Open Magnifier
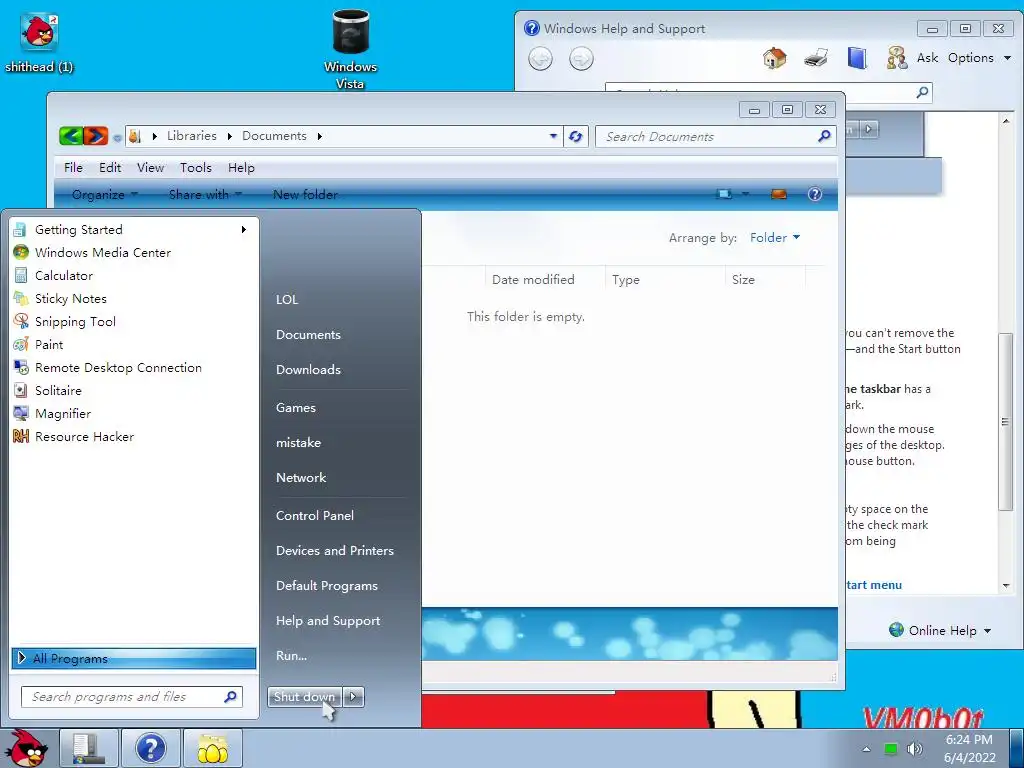This screenshot has height=768, width=1024. pos(133,413)
